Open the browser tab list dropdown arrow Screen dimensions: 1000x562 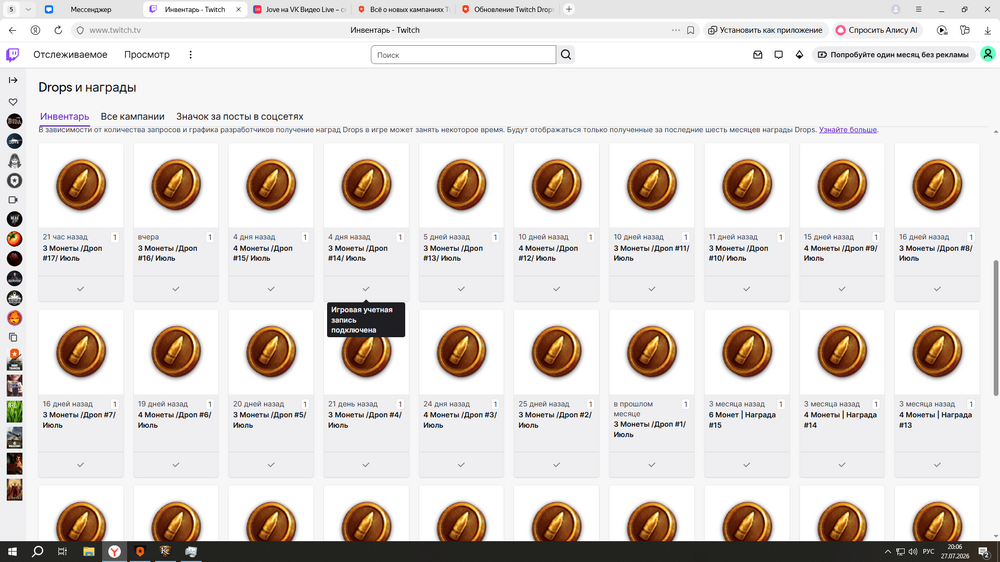click(28, 10)
